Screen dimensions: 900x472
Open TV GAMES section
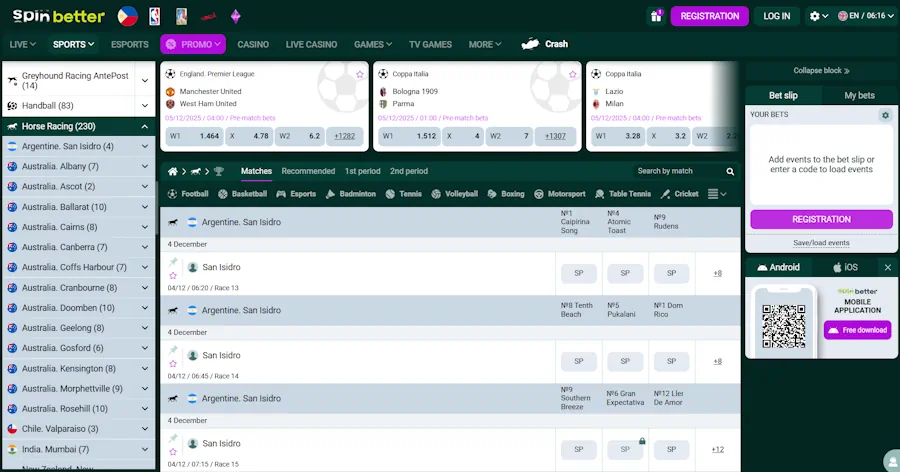[x=430, y=44]
